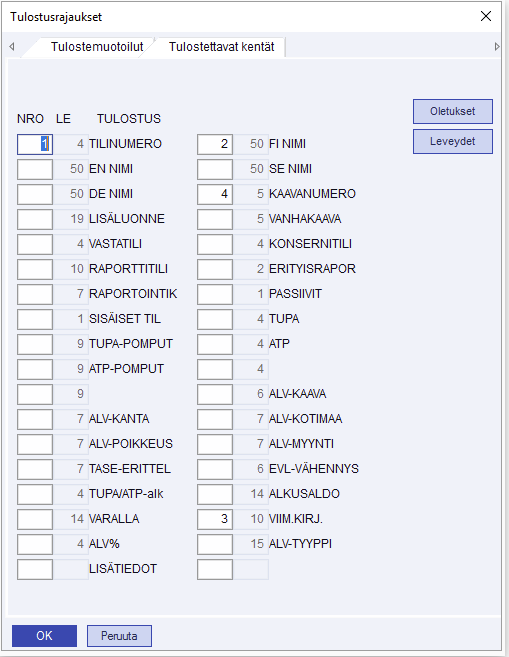Click the Oletukset button

(x=452, y=111)
